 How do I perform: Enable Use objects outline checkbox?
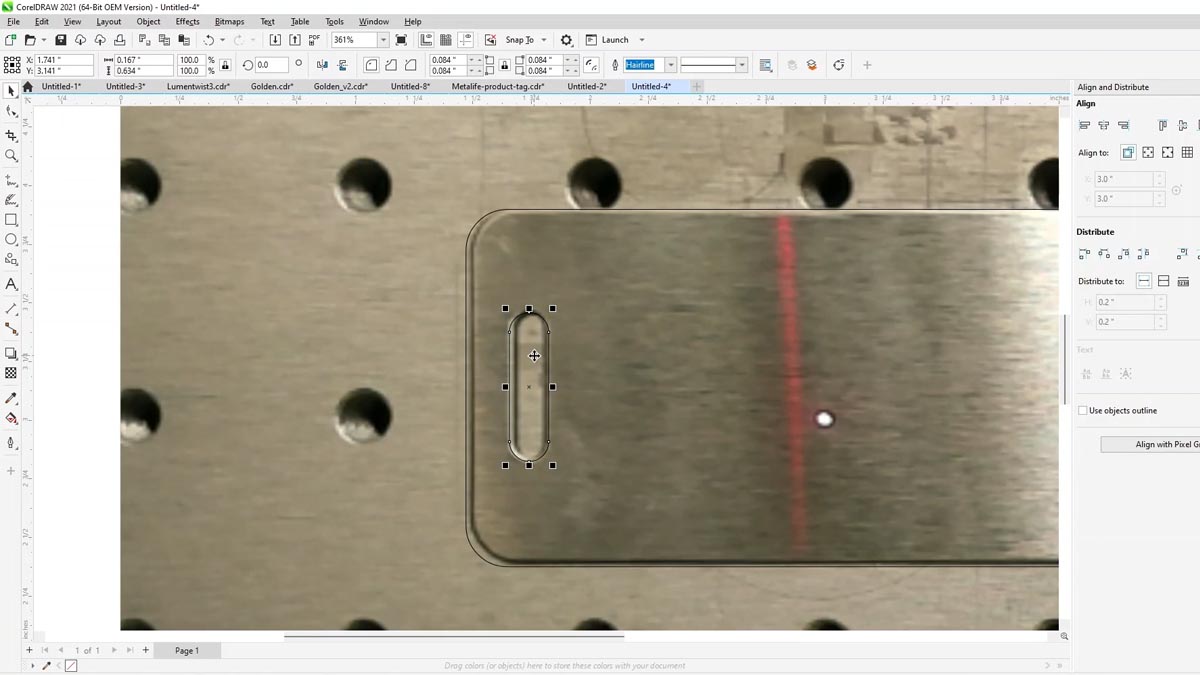pyautogui.click(x=1083, y=411)
